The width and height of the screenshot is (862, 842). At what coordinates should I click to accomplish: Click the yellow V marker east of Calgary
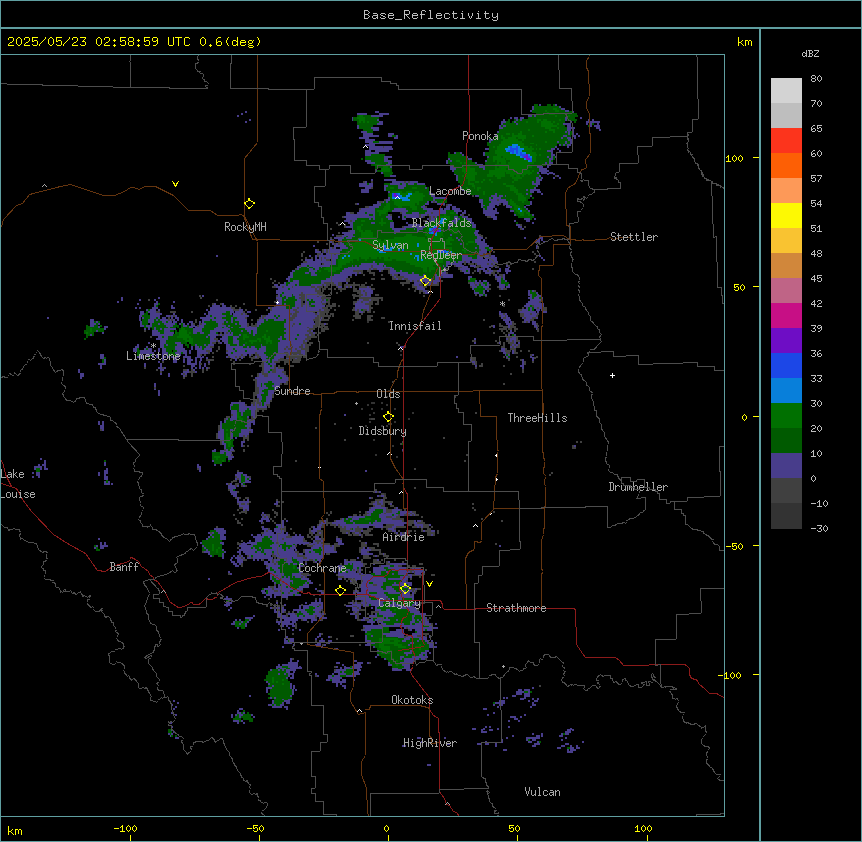(x=429, y=584)
